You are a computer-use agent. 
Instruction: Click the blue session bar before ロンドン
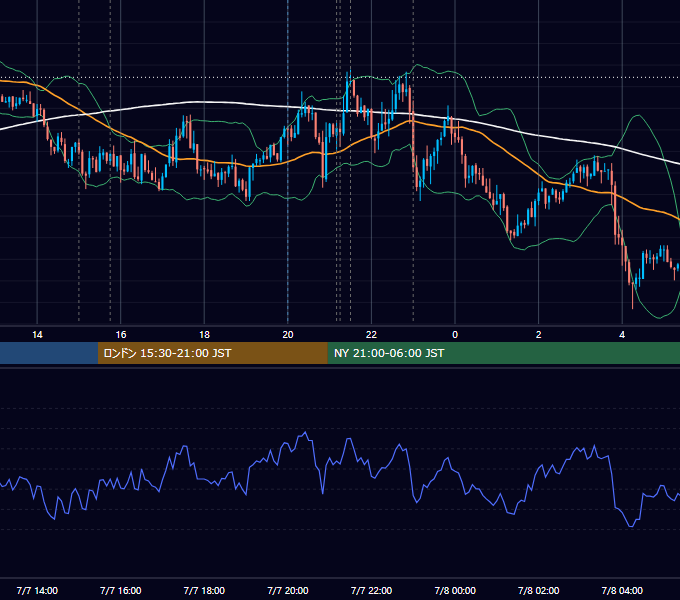(49, 353)
